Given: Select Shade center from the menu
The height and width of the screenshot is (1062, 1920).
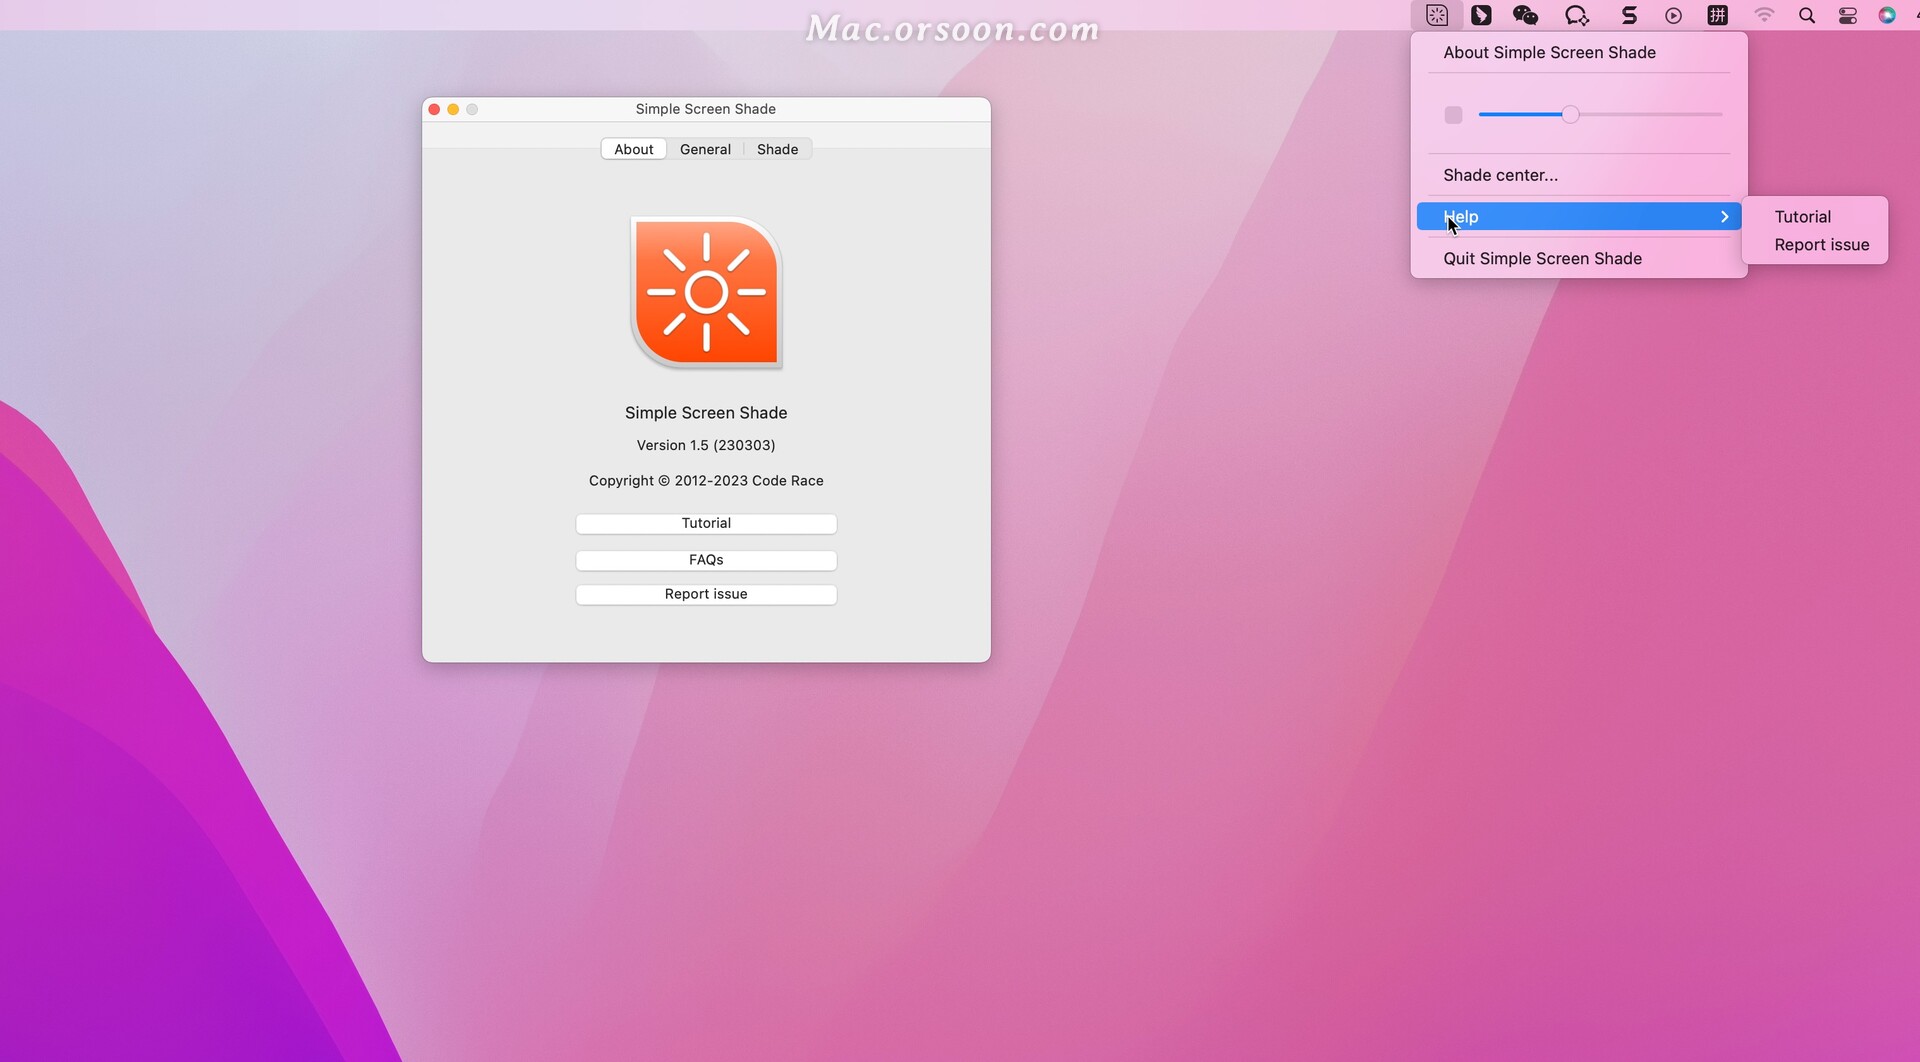Looking at the screenshot, I should click(1500, 174).
